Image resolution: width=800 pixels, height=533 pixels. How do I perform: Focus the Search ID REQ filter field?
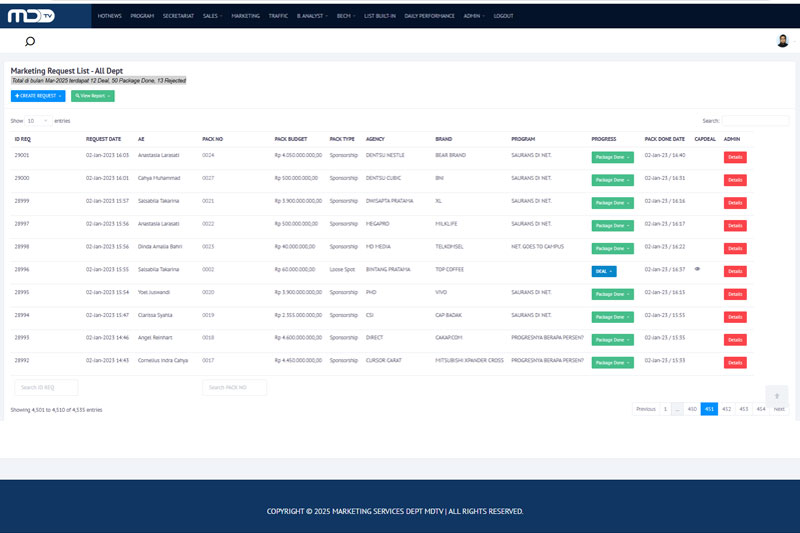point(46,387)
